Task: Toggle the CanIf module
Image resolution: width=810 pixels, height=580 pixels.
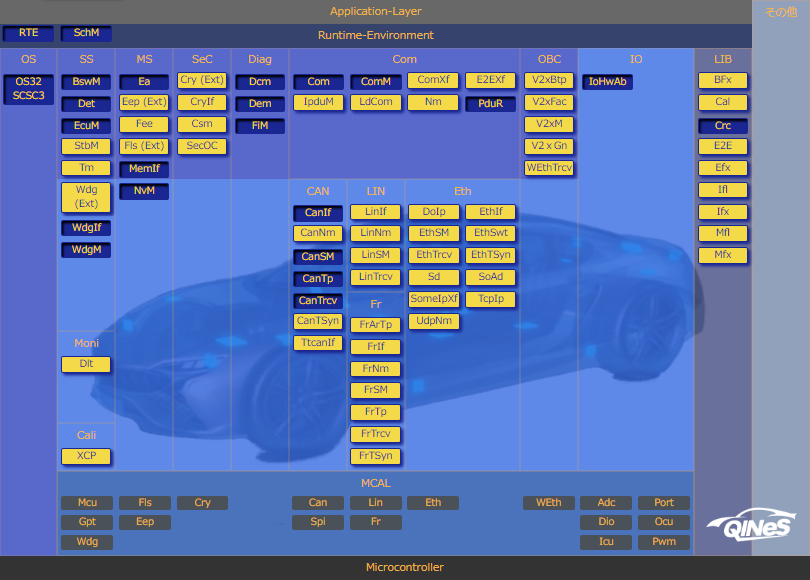Action: point(318,213)
